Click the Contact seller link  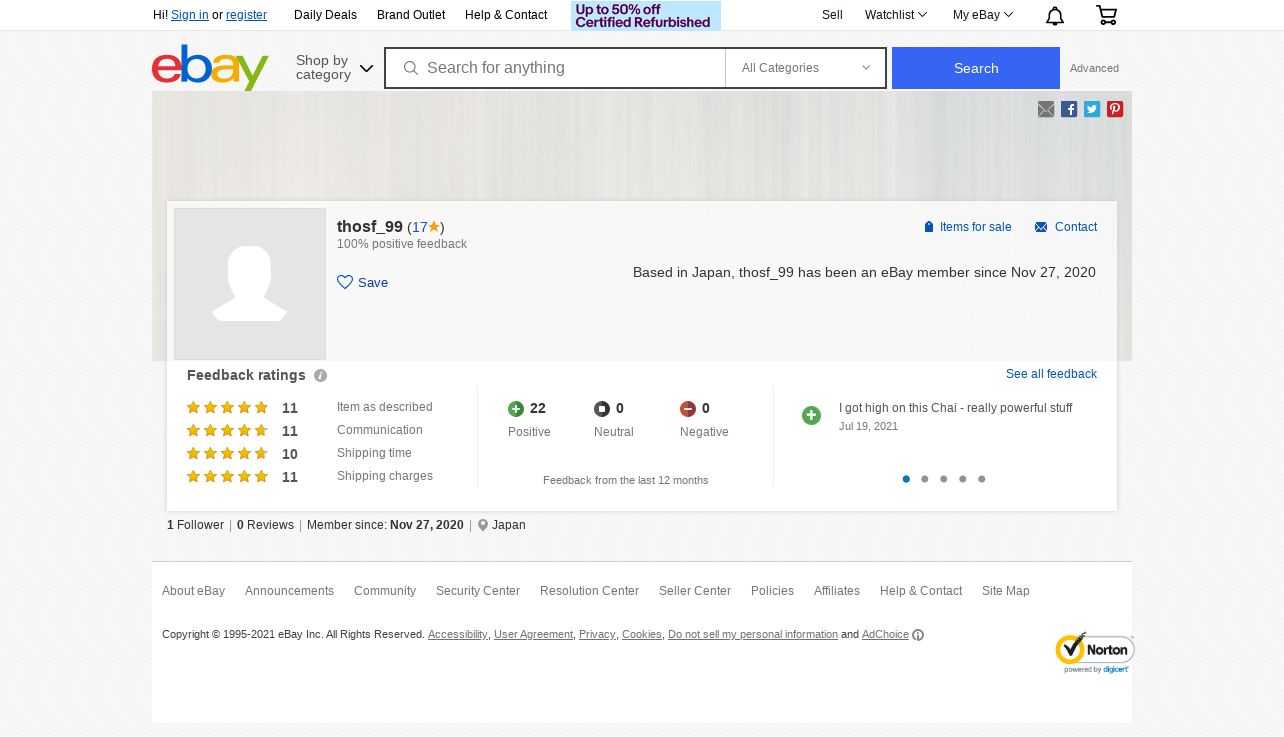1066,227
